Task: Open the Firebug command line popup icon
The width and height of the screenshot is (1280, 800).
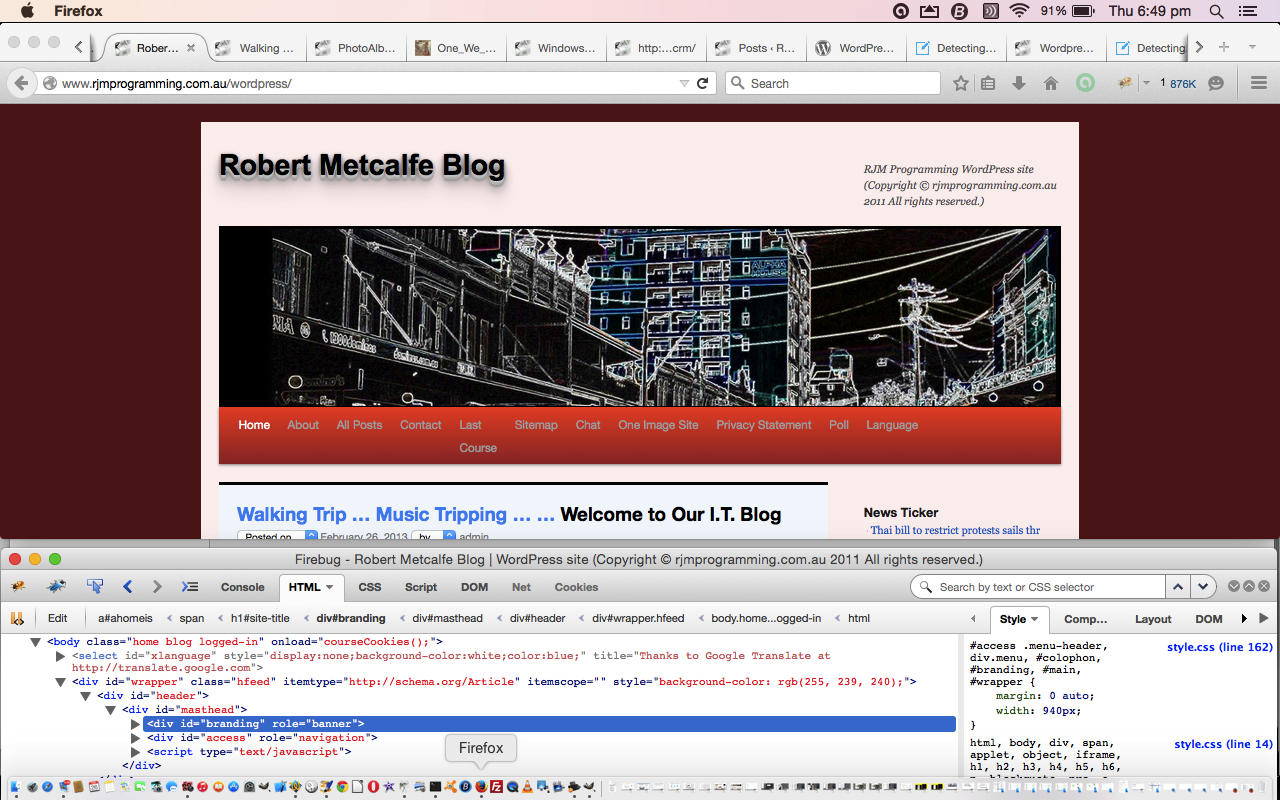Action: click(x=189, y=587)
